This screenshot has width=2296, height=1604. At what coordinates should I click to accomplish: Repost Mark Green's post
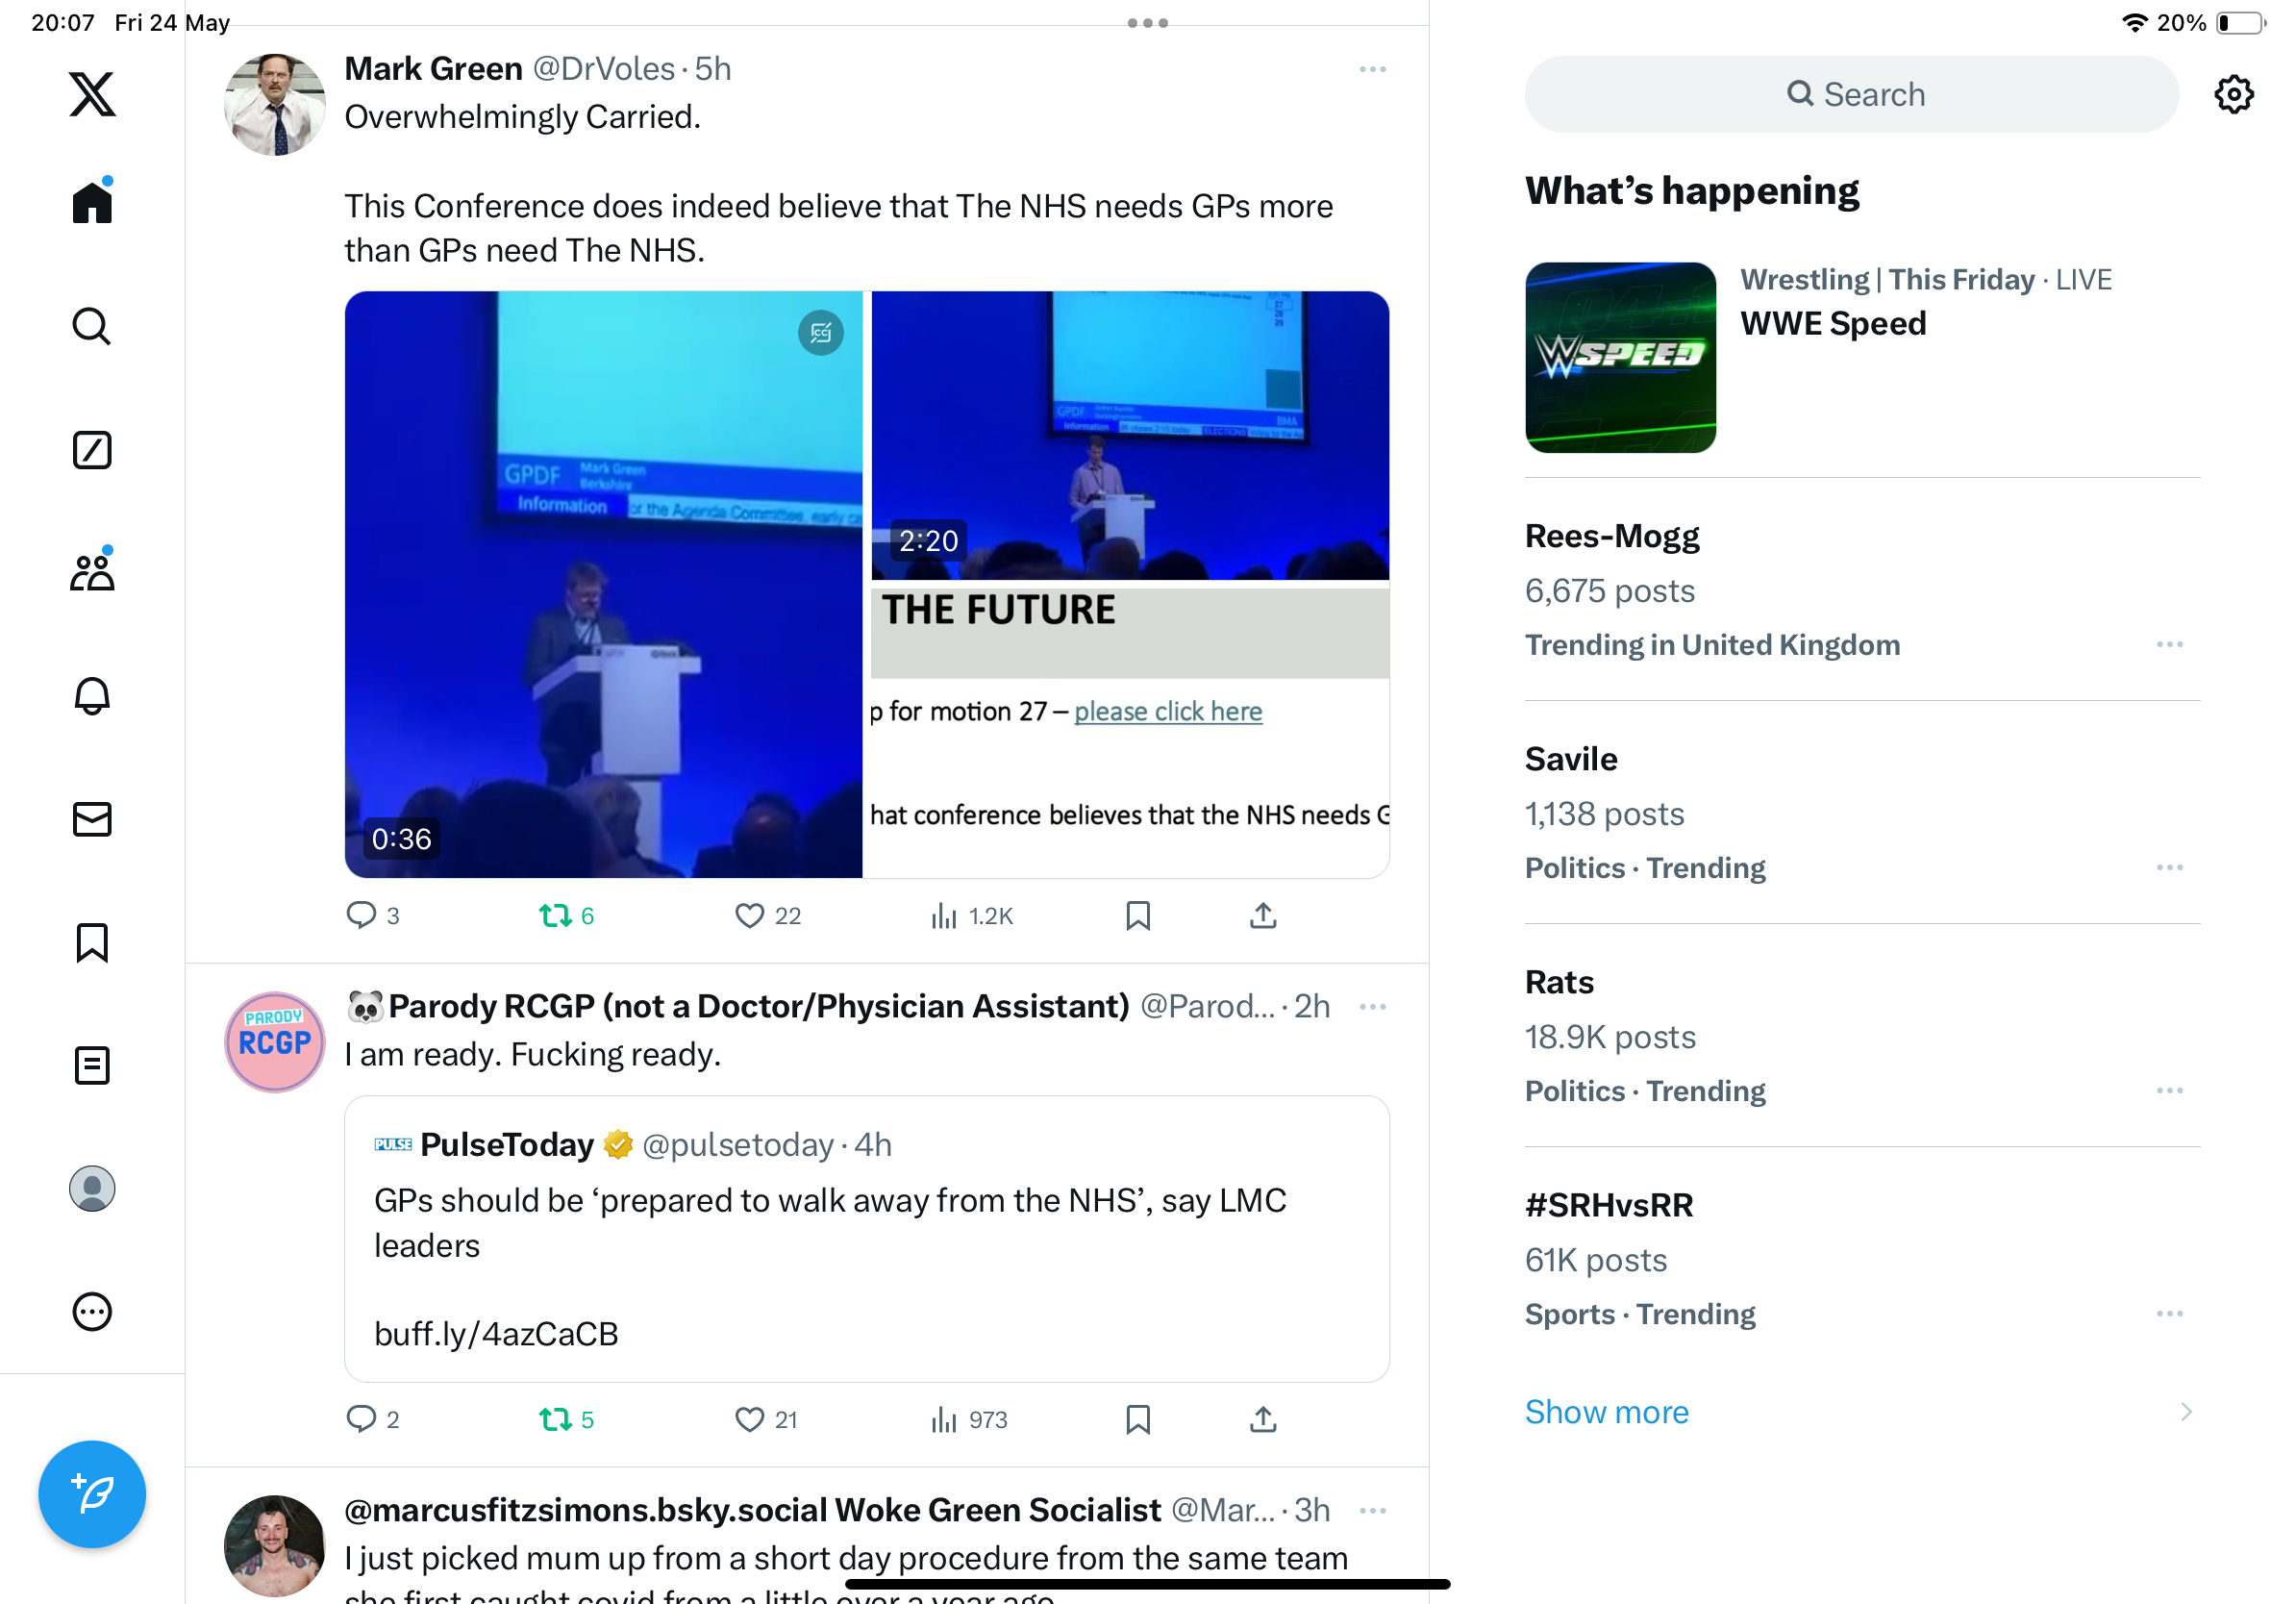click(x=567, y=915)
